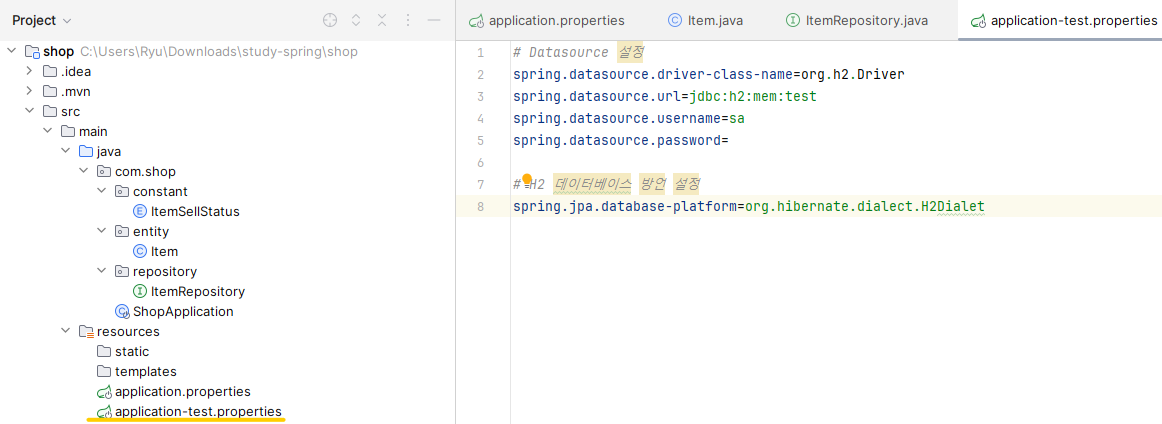Collapse the entity package

tap(101, 232)
